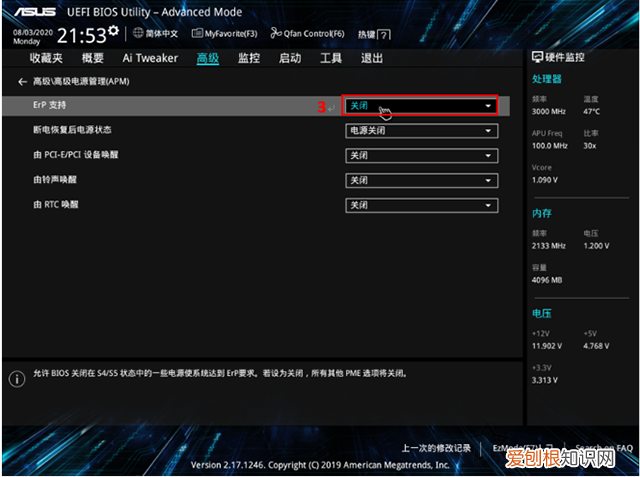Screen dimensions: 640x477
Task: Click the Qfan fan icon
Action: click(x=276, y=33)
